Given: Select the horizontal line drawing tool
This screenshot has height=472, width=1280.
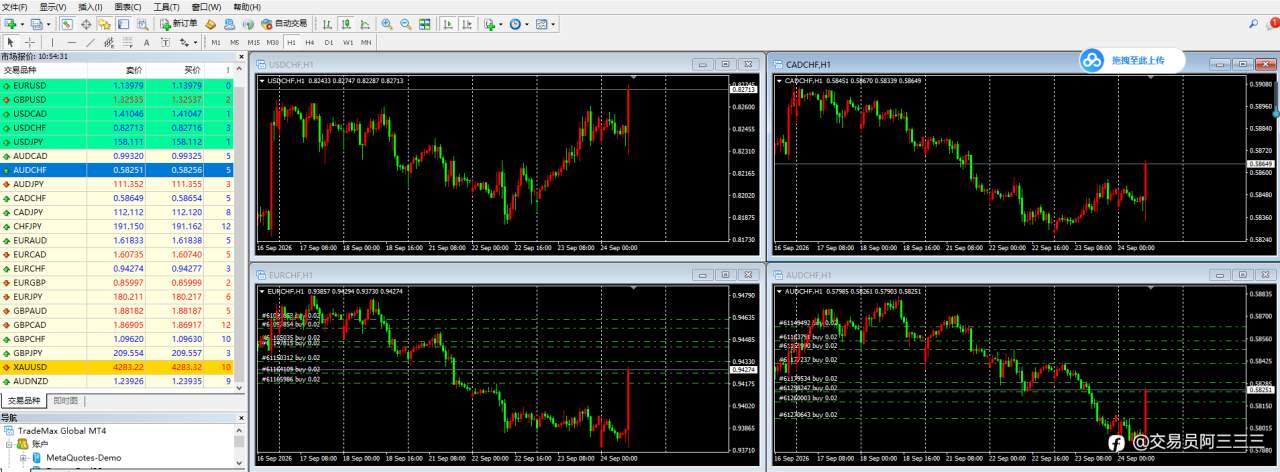Looking at the screenshot, I should (71, 42).
